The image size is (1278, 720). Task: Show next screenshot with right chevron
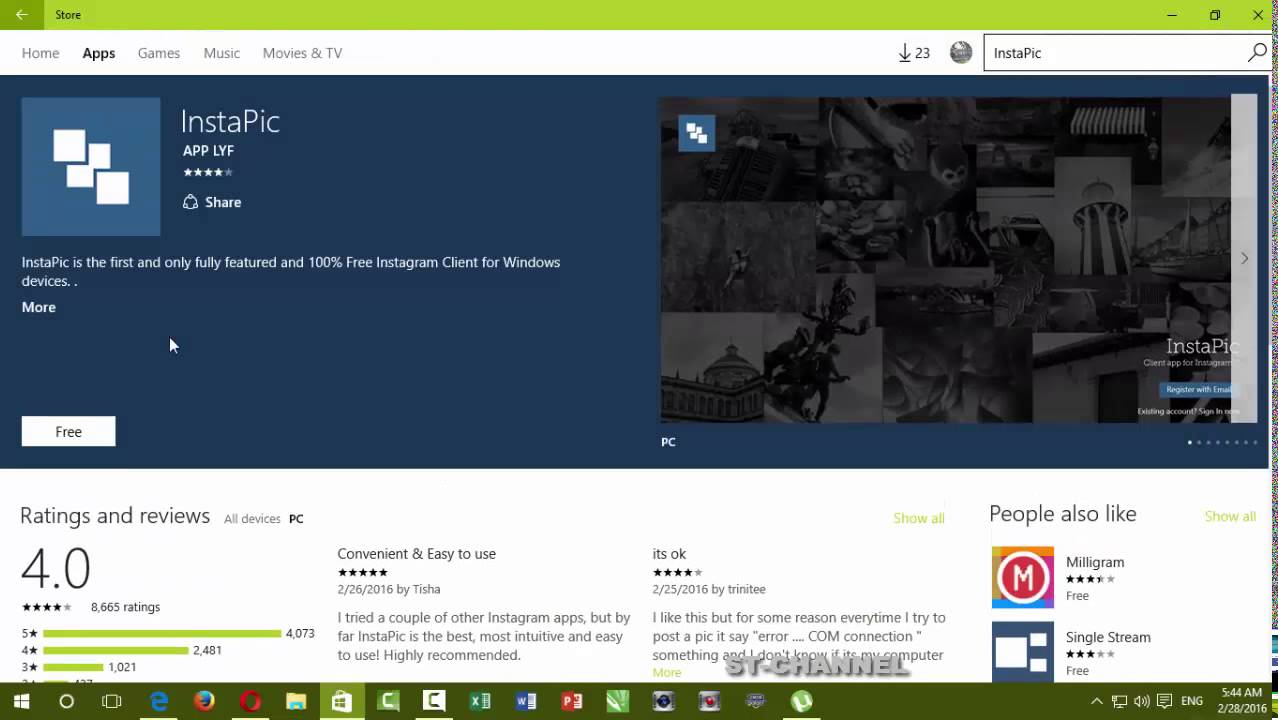point(1244,258)
